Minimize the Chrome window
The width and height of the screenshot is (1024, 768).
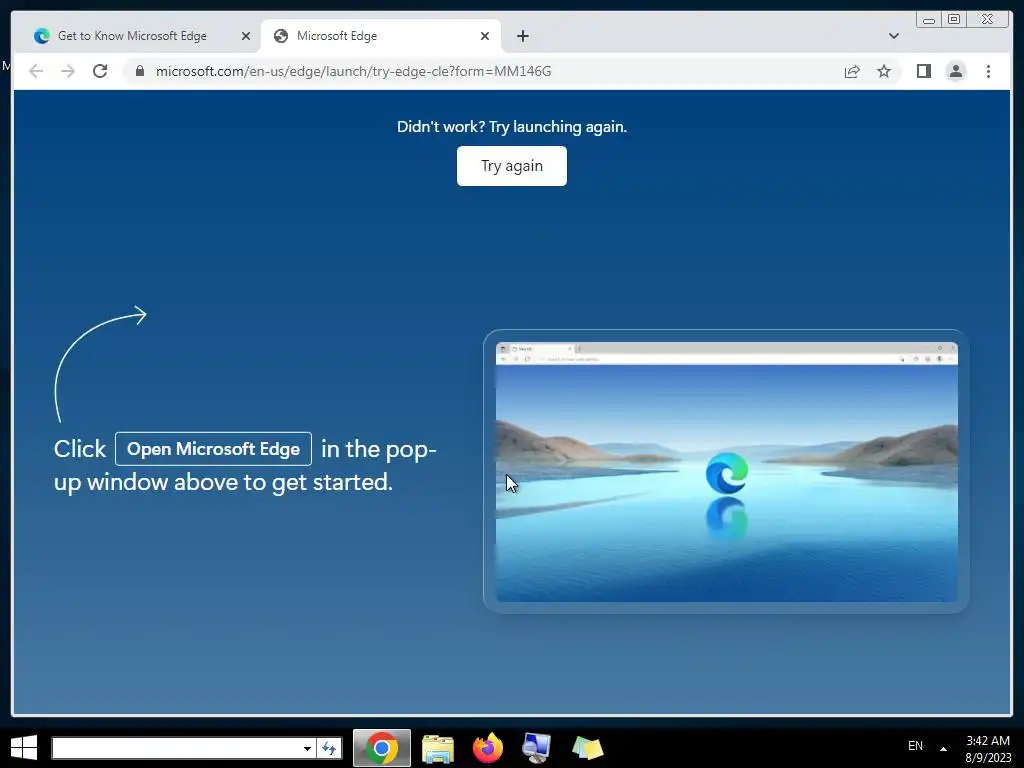click(x=929, y=20)
